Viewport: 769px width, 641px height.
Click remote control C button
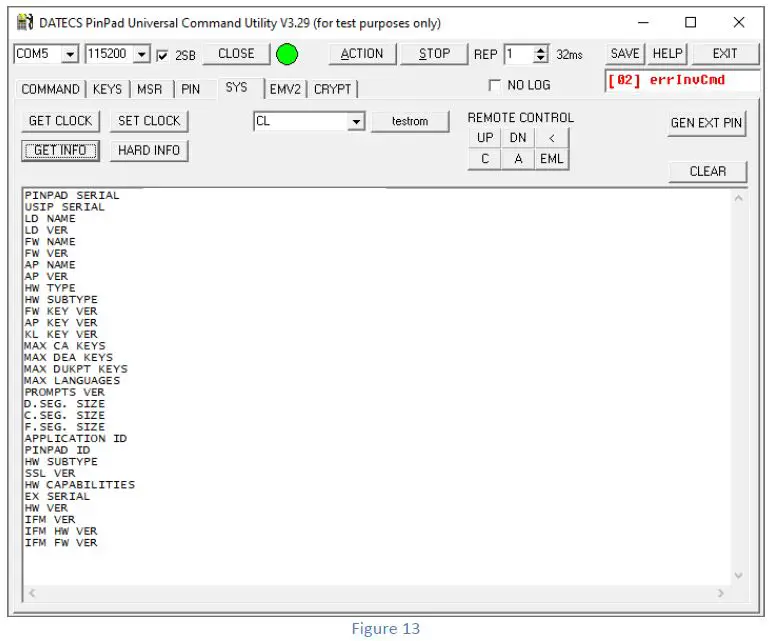tap(485, 159)
